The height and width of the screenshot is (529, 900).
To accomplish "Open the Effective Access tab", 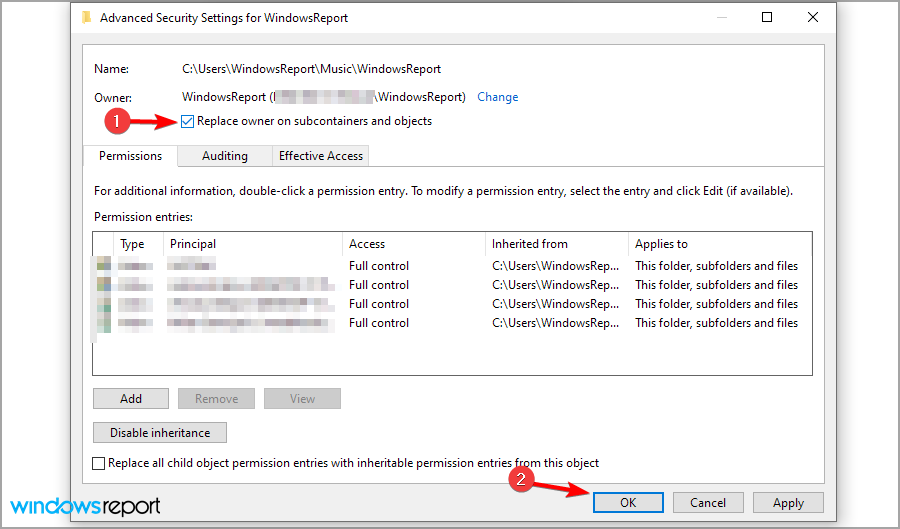I will pyautogui.click(x=322, y=156).
